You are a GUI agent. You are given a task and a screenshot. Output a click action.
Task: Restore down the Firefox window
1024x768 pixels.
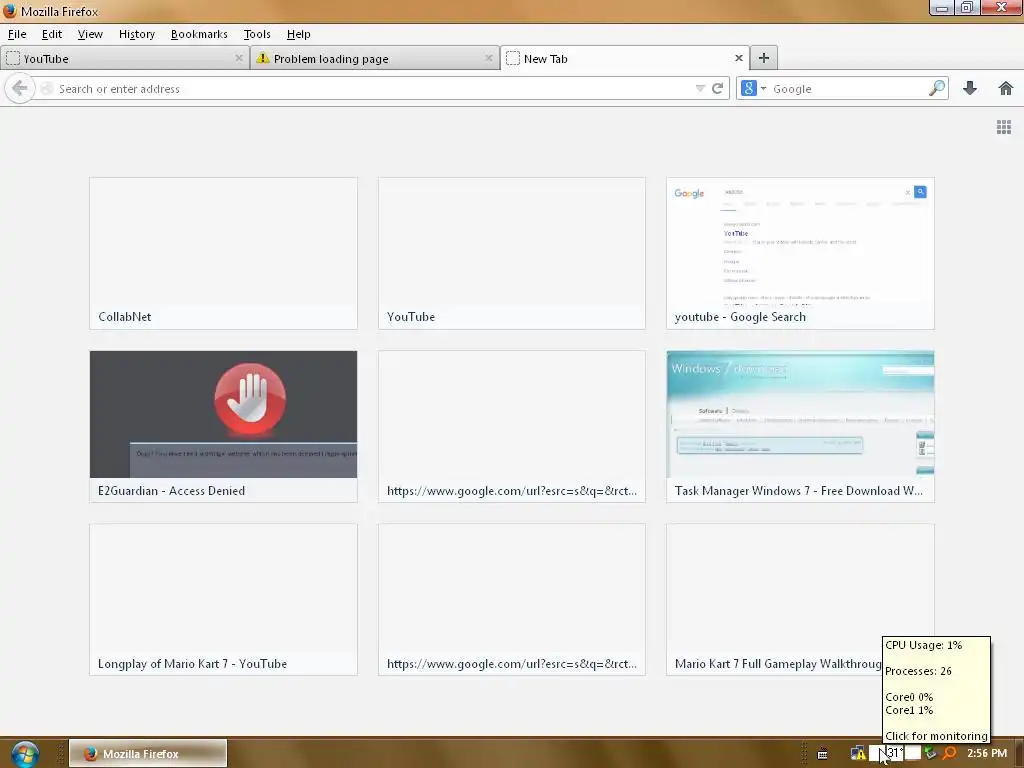coord(967,8)
